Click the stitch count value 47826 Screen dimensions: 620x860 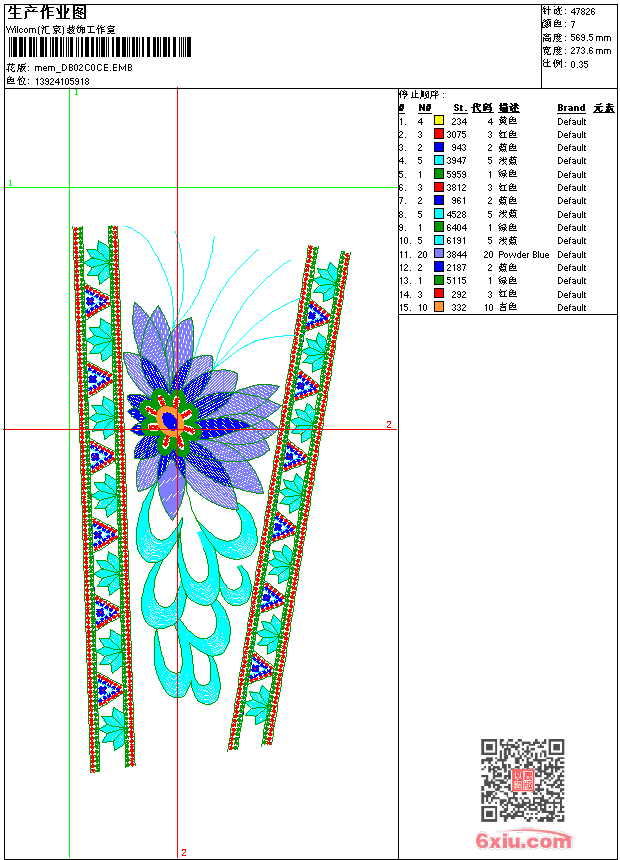[583, 11]
